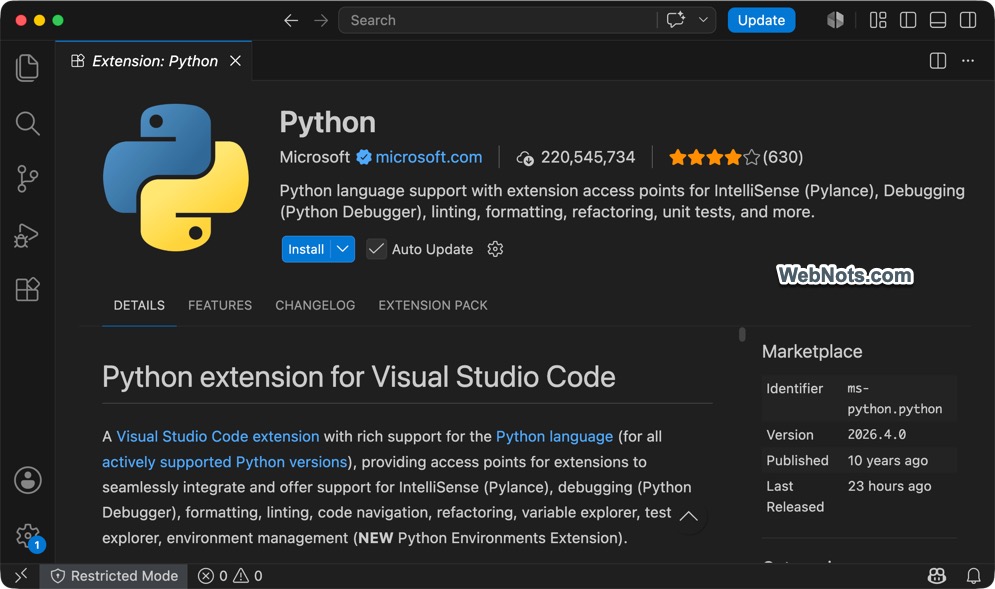Viewport: 995px width, 589px height.
Task: Open the Copilot icon in title bar
Action: point(835,20)
